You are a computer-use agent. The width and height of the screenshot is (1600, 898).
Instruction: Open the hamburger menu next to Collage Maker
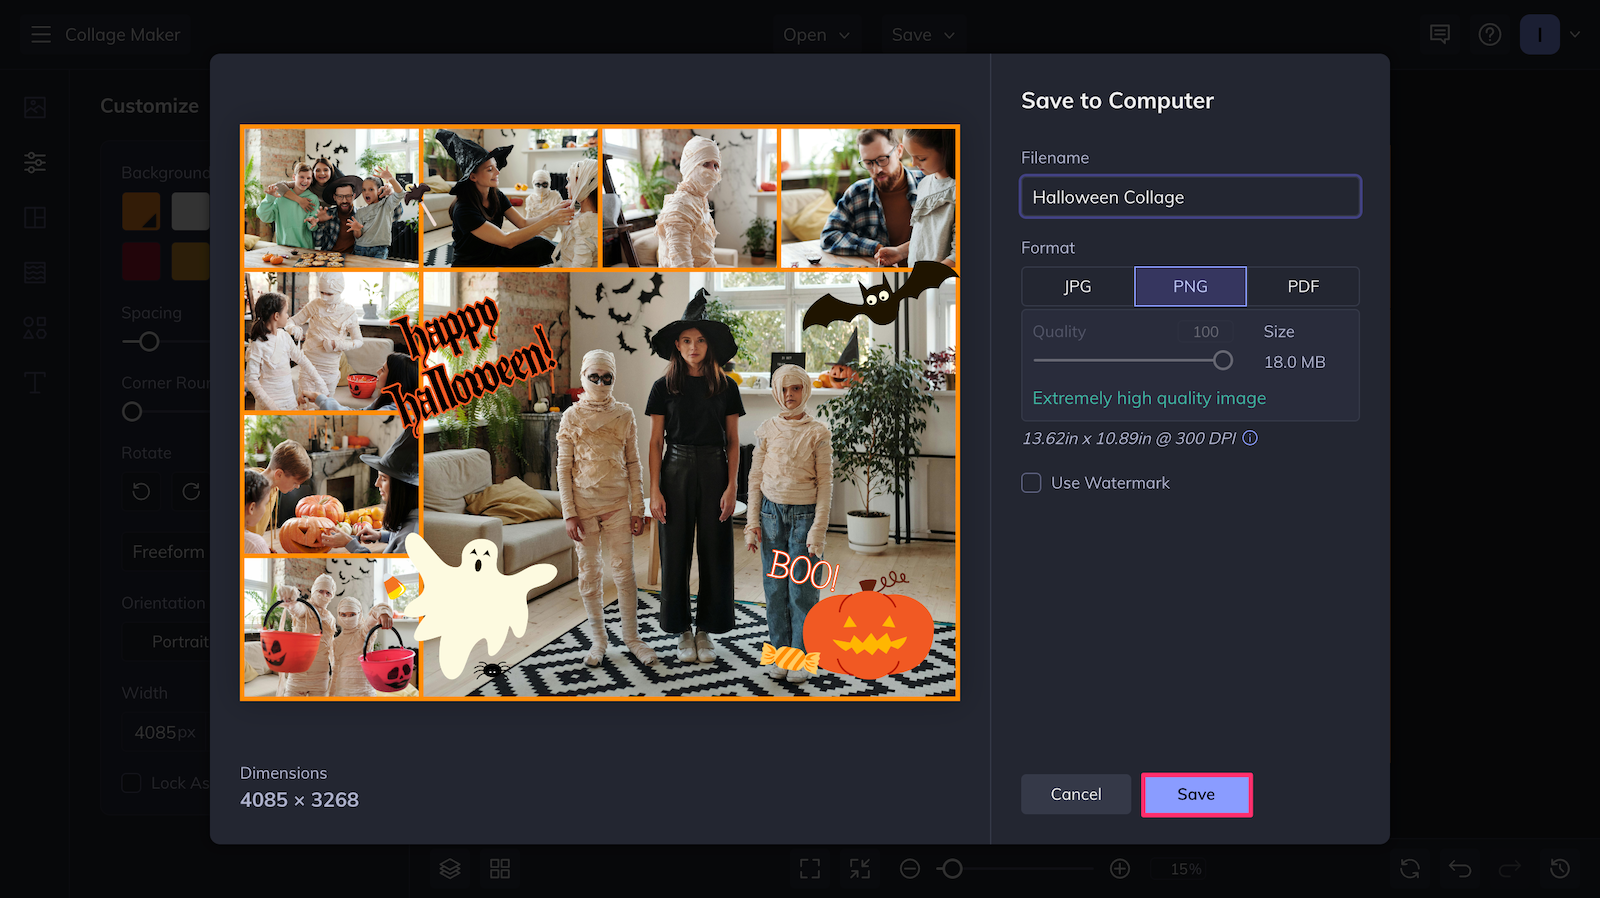[41, 35]
